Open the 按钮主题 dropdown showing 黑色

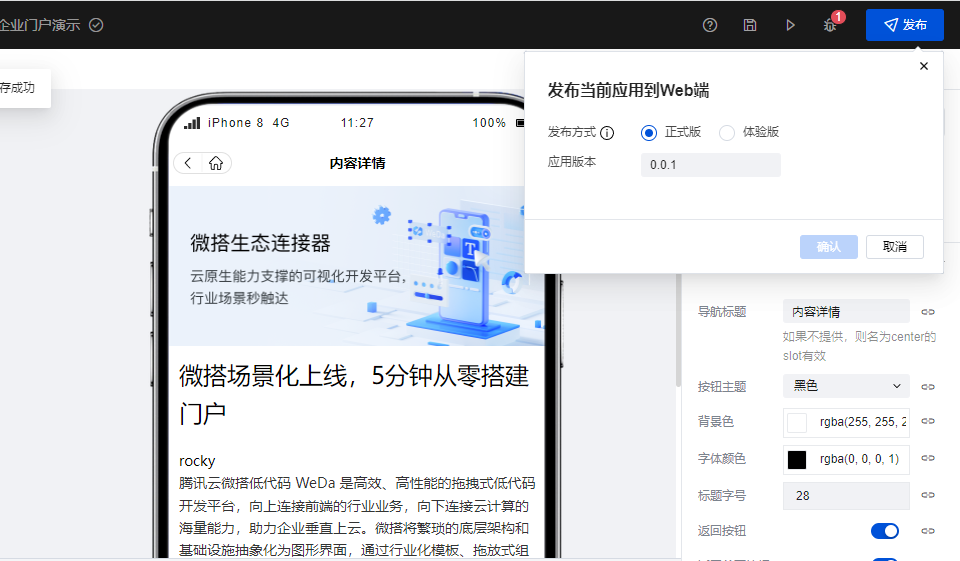coord(846,386)
